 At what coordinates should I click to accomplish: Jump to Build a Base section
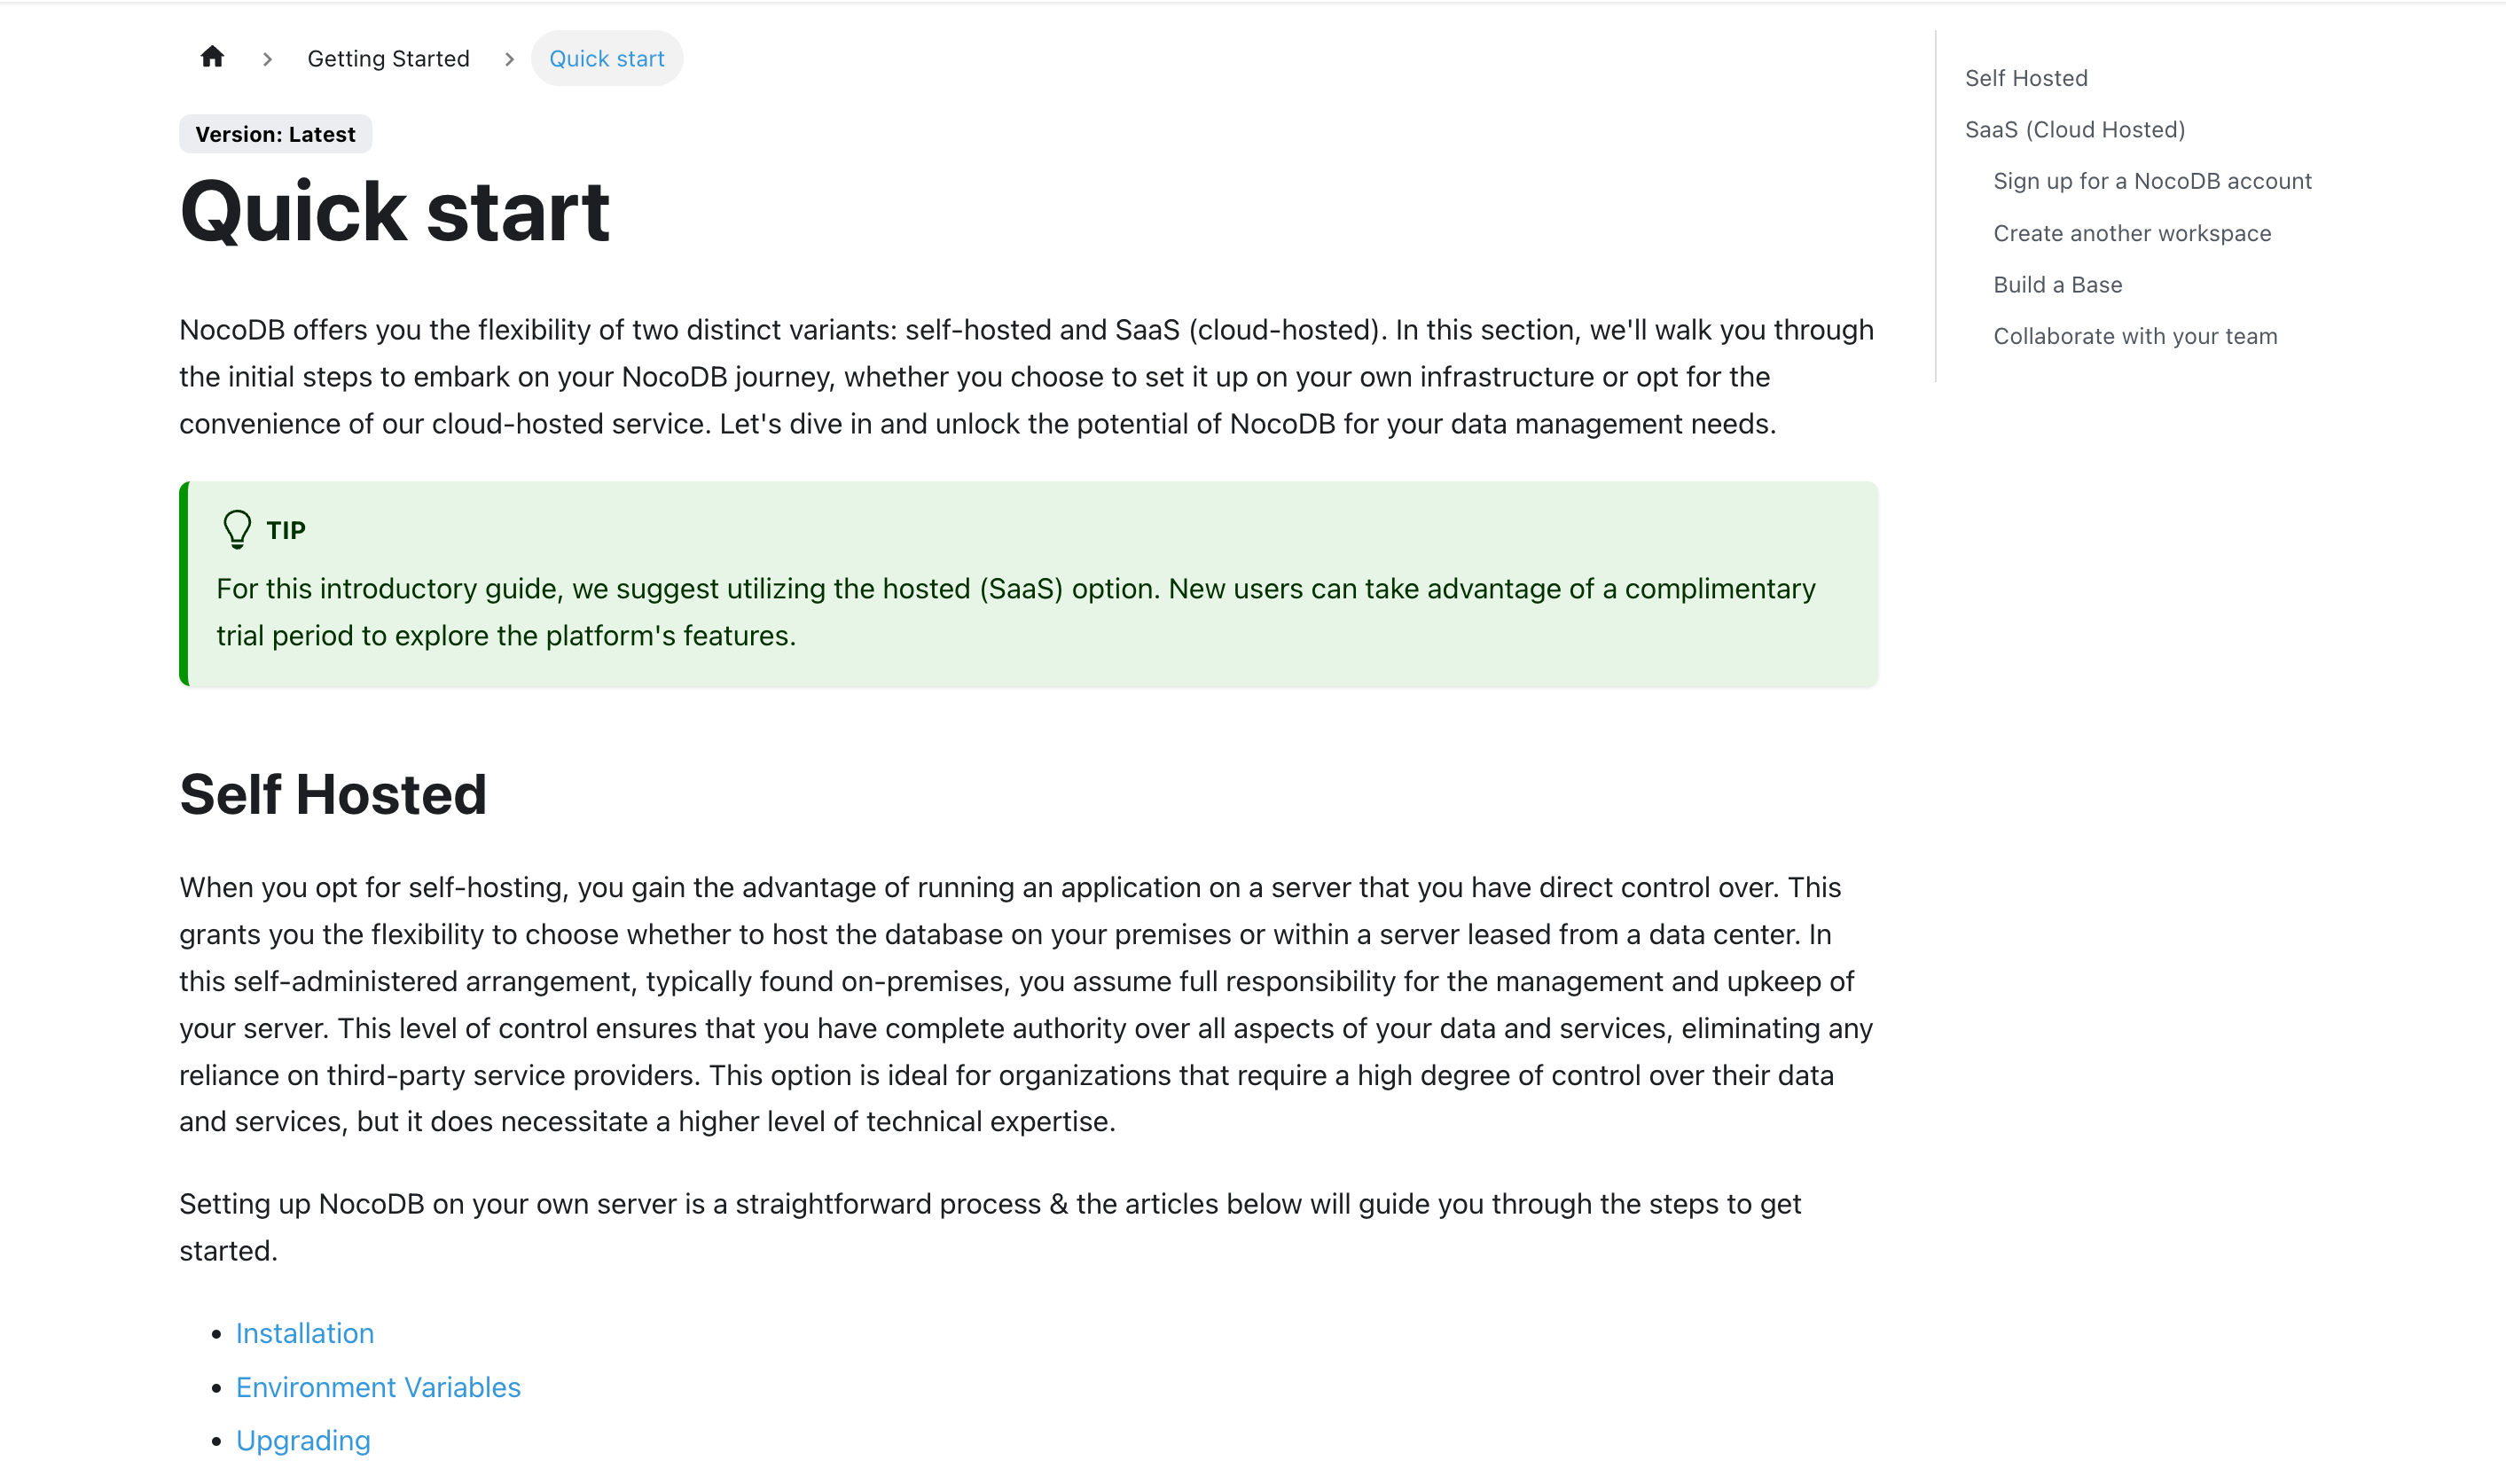click(2057, 285)
